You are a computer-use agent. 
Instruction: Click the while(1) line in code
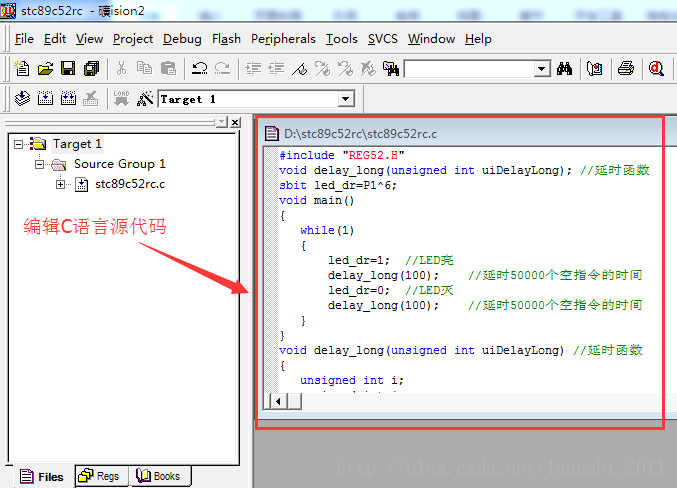tap(327, 230)
